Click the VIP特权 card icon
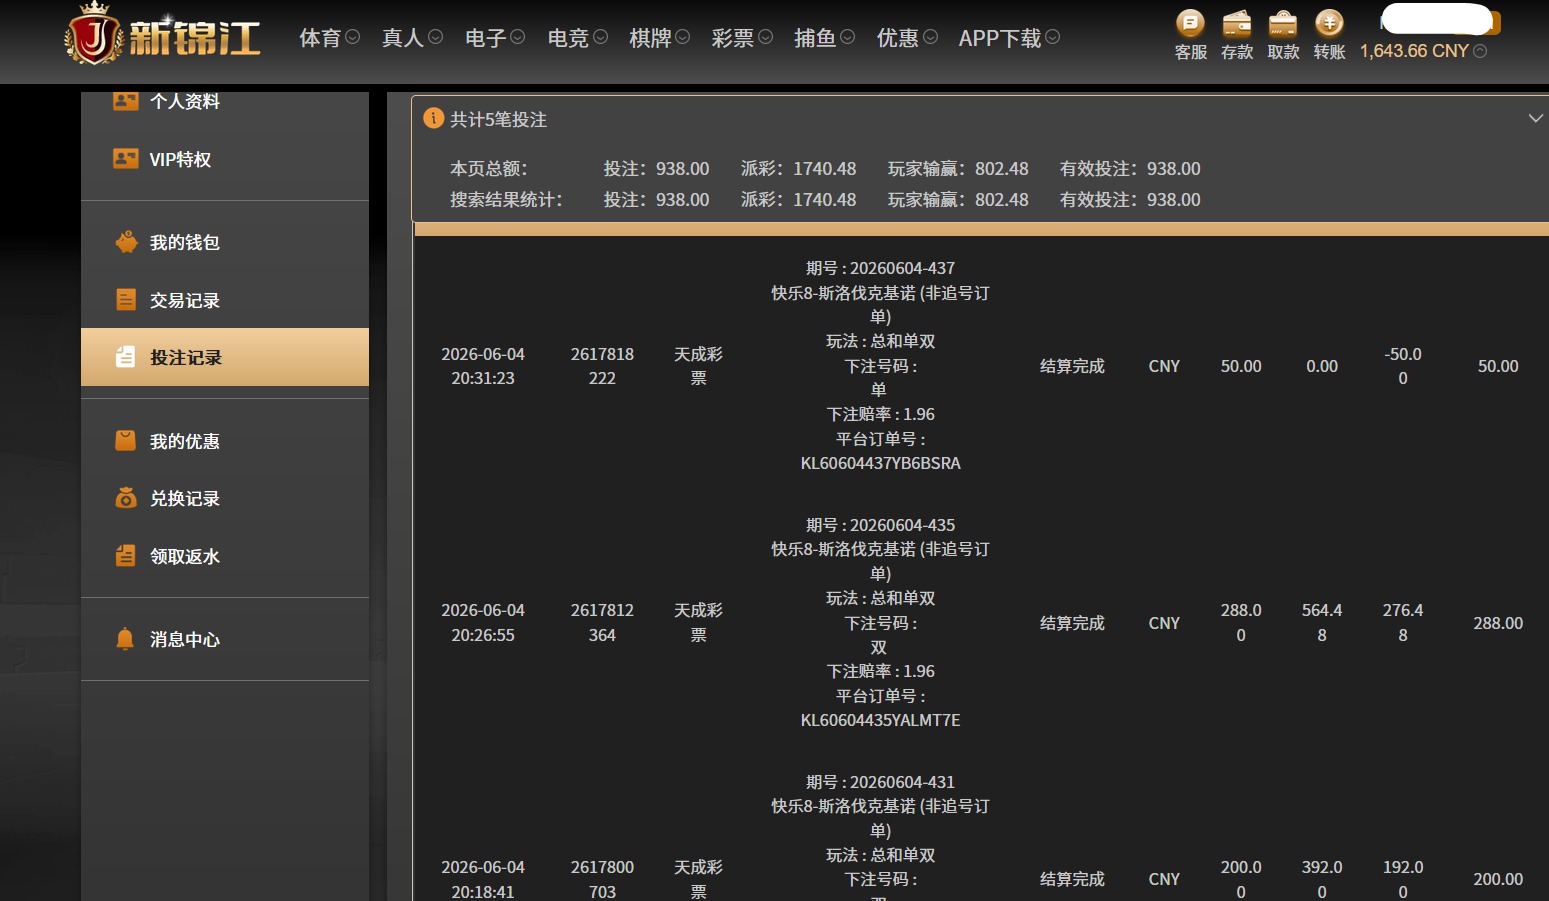 pos(126,159)
